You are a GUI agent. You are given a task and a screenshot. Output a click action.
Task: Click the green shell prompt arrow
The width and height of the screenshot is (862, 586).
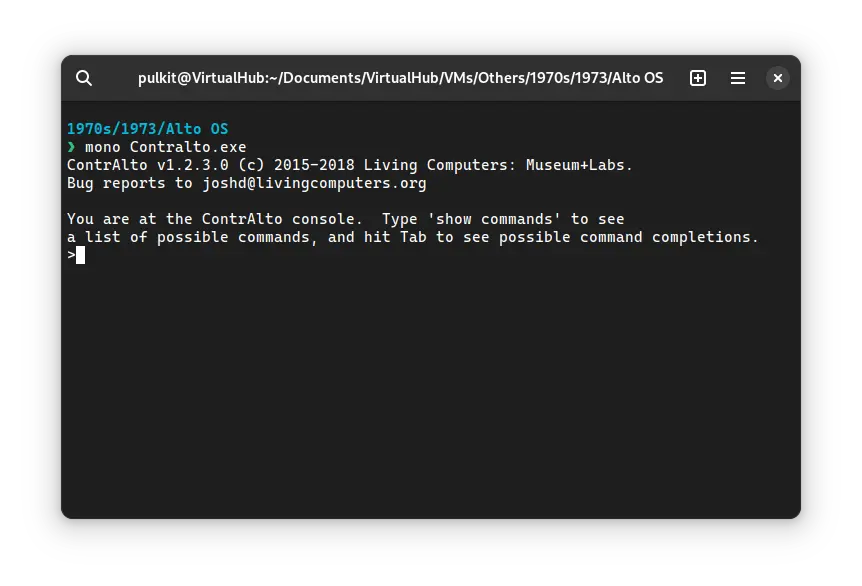pos(71,147)
